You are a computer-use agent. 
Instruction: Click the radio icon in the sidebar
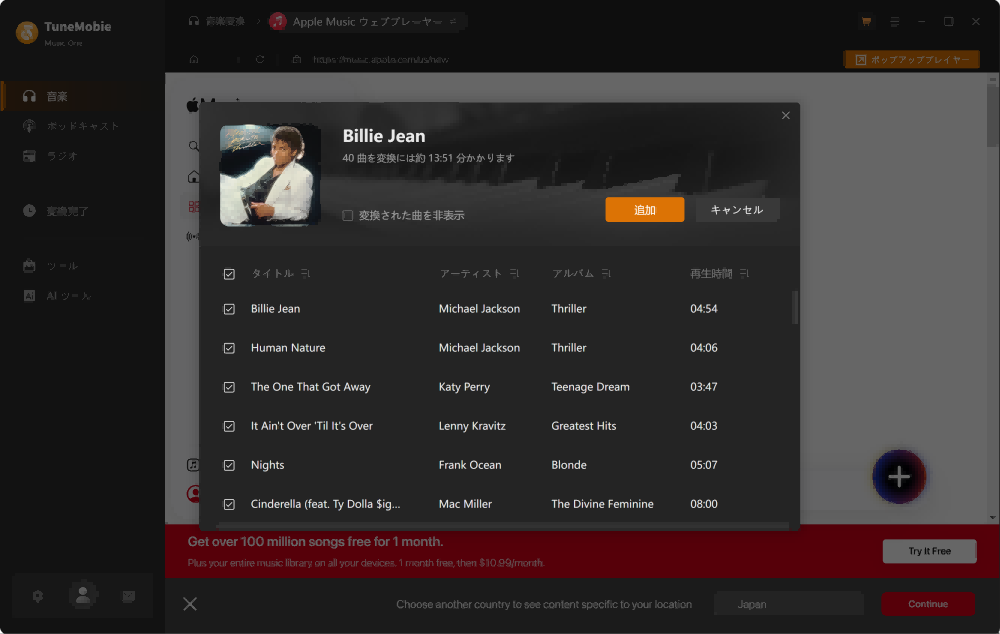click(x=29, y=156)
